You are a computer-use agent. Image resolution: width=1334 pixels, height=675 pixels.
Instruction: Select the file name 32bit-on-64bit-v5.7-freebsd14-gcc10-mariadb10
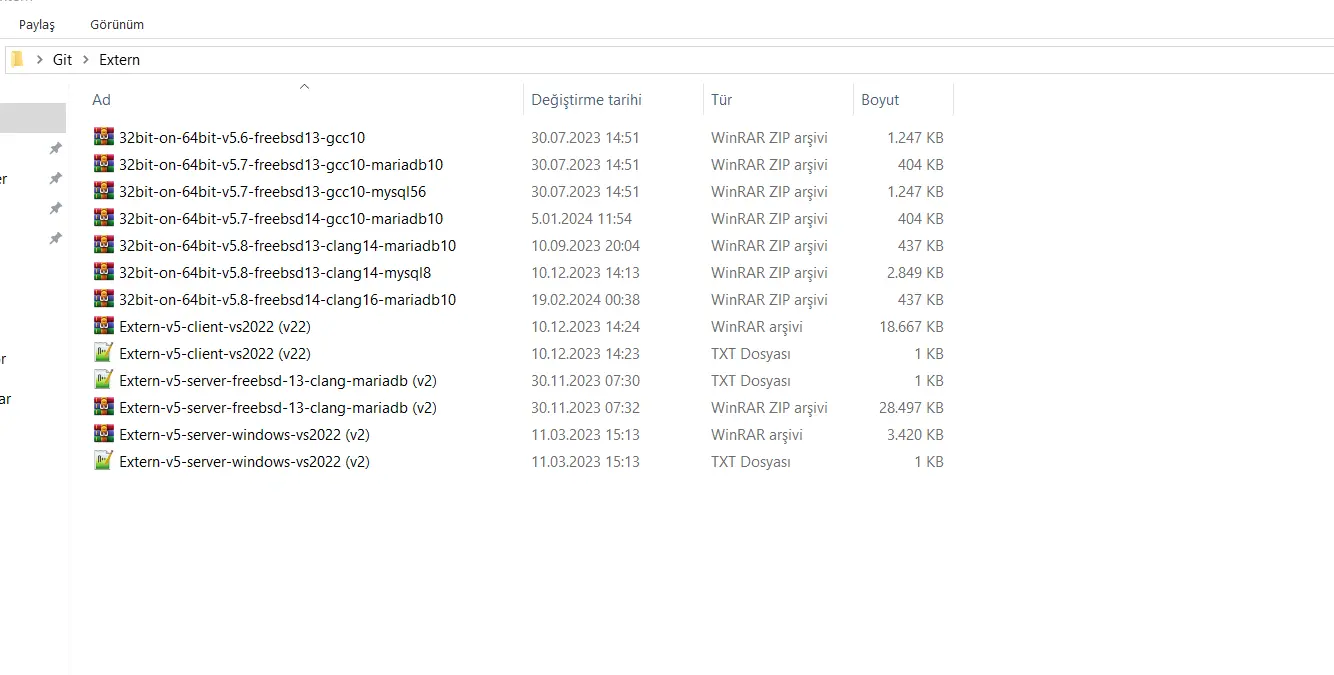(281, 219)
